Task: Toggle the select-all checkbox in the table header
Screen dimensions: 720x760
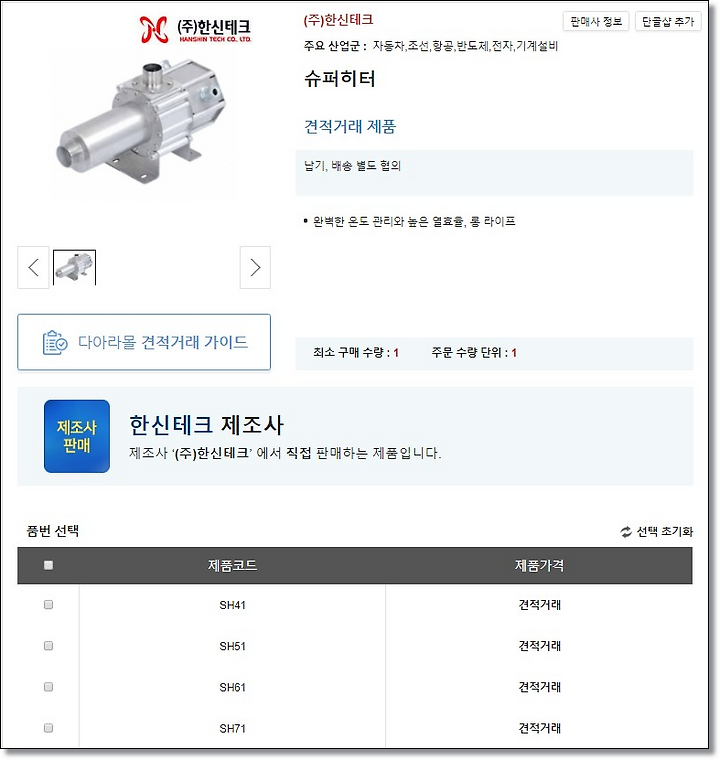Action: point(48,565)
